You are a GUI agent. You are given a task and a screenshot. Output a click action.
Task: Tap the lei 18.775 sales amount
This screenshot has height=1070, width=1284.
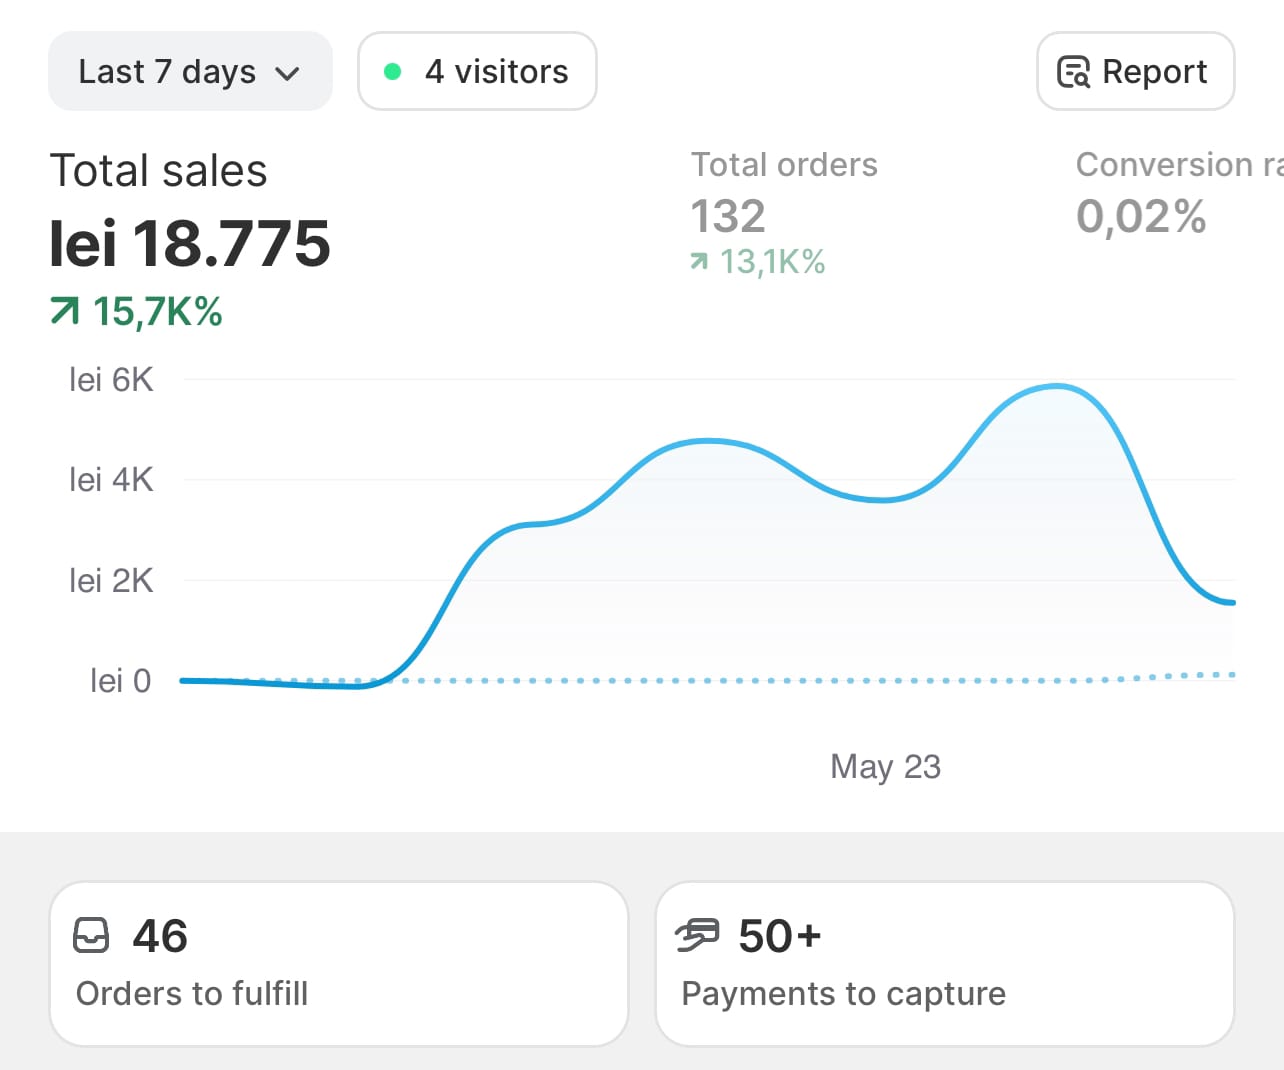click(x=189, y=243)
